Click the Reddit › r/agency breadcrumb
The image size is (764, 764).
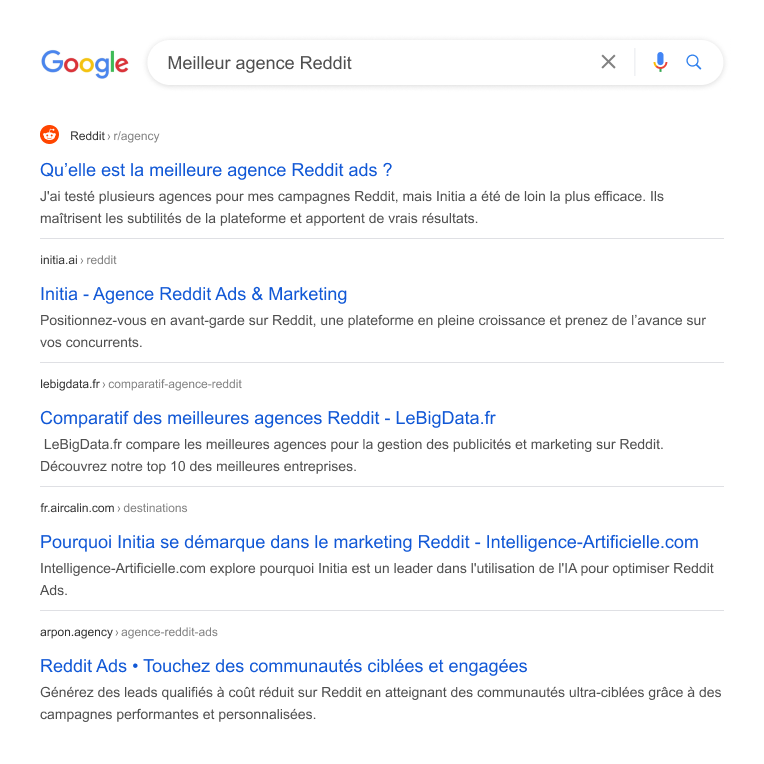tap(114, 136)
